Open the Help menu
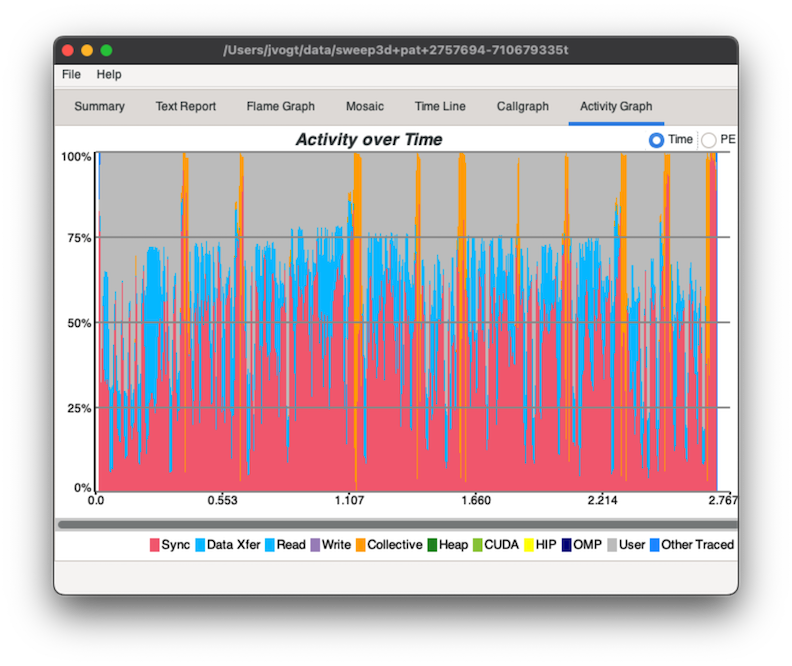The image size is (792, 666). coord(109,75)
